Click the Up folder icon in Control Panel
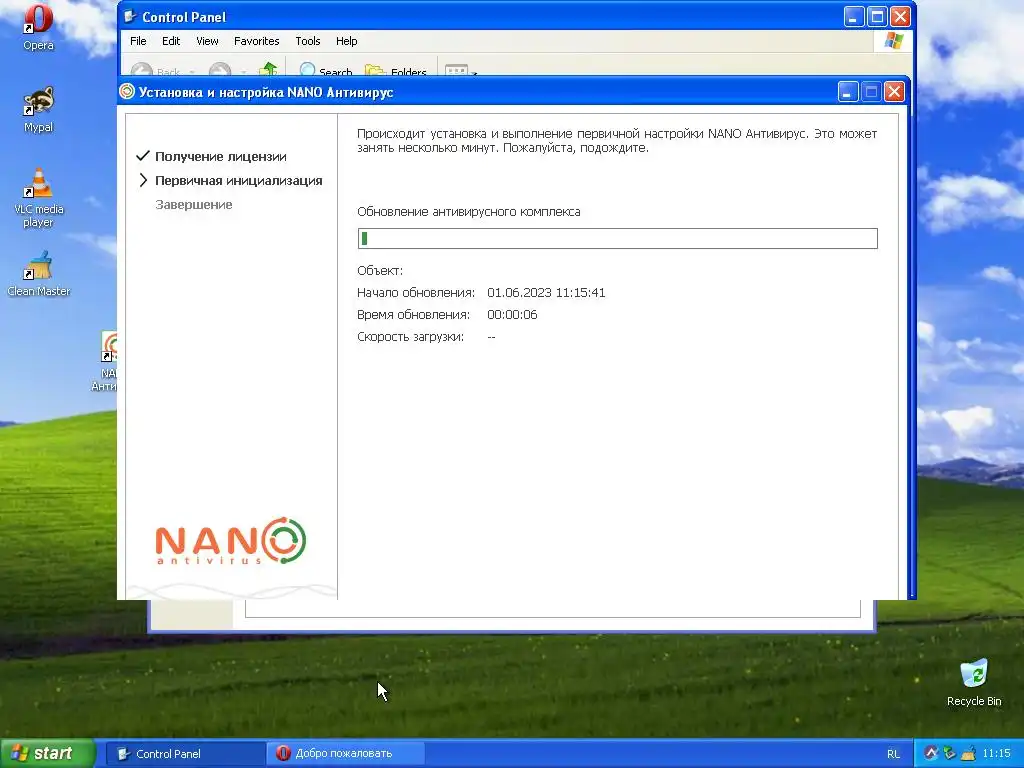The height and width of the screenshot is (768, 1024). (268, 69)
